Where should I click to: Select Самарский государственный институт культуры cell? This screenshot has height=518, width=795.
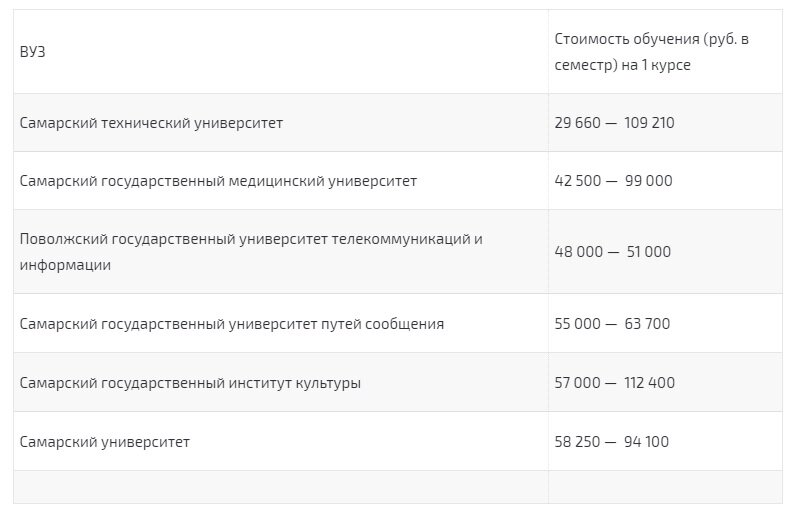tap(190, 383)
